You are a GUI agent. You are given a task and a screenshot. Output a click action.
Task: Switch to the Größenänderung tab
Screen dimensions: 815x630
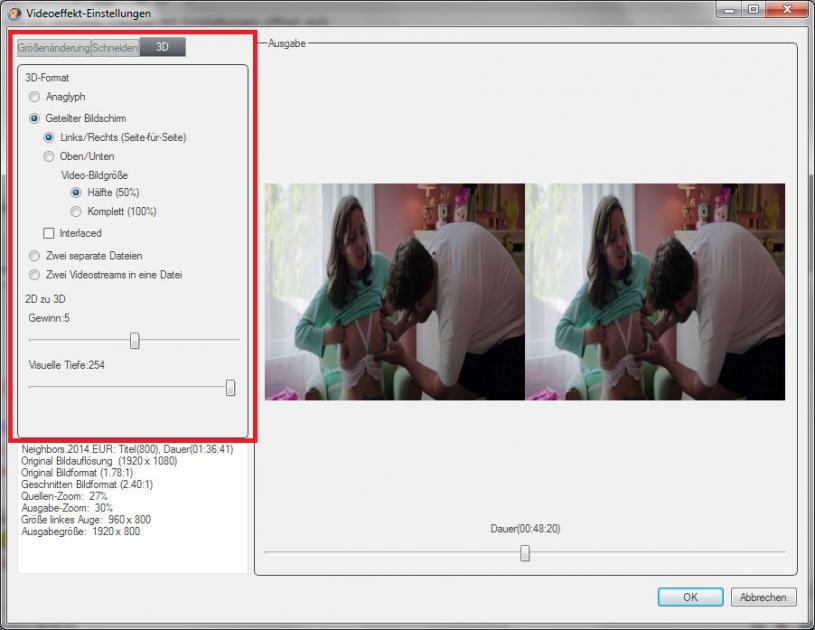tap(54, 48)
